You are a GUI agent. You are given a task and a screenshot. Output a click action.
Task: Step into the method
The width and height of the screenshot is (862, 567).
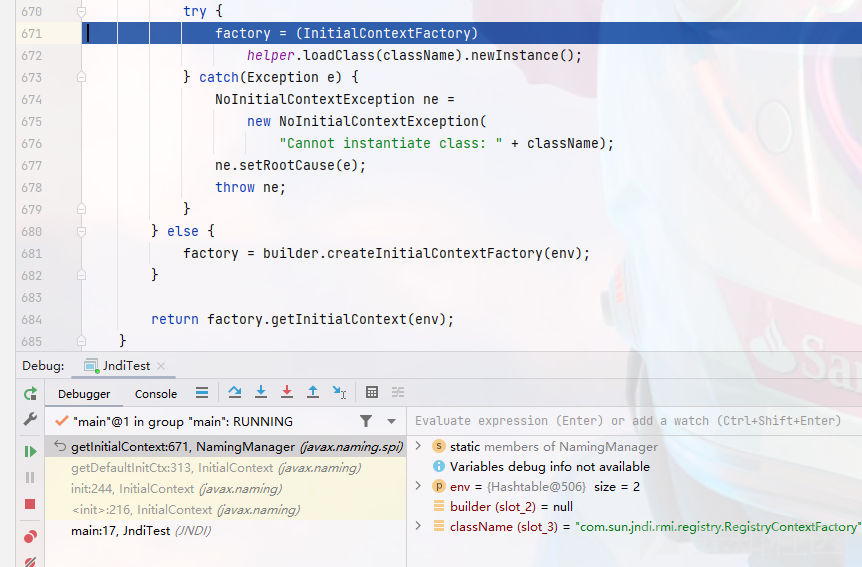[x=261, y=392]
